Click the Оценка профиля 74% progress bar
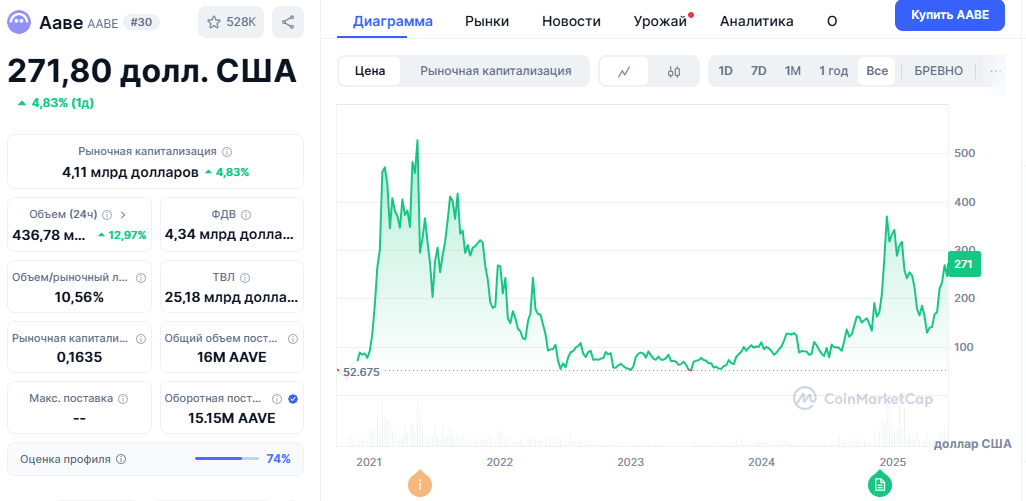The height and width of the screenshot is (501, 1026). 226,459
